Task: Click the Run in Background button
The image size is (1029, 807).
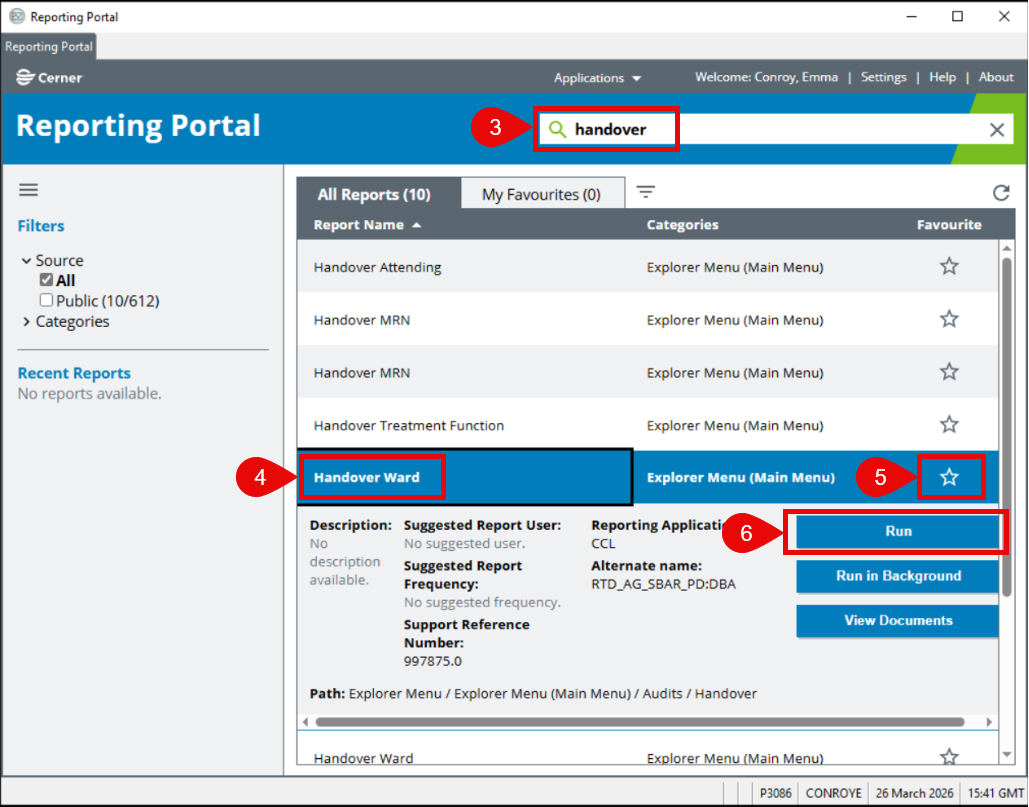Action: (897, 576)
